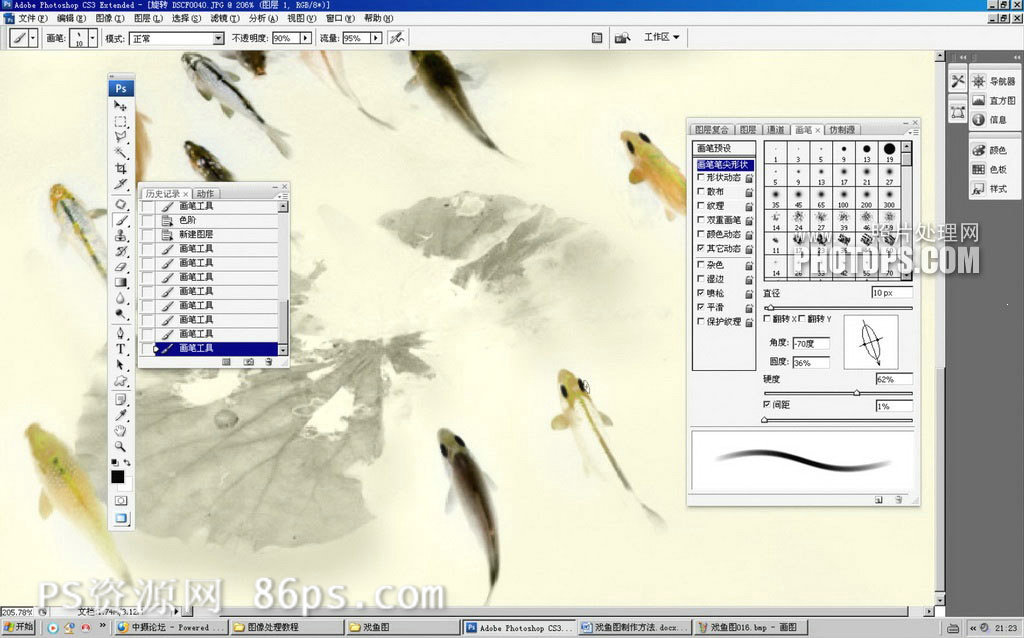The height and width of the screenshot is (638, 1024).
Task: Open the tool preset picker arrow
Action: (33, 39)
